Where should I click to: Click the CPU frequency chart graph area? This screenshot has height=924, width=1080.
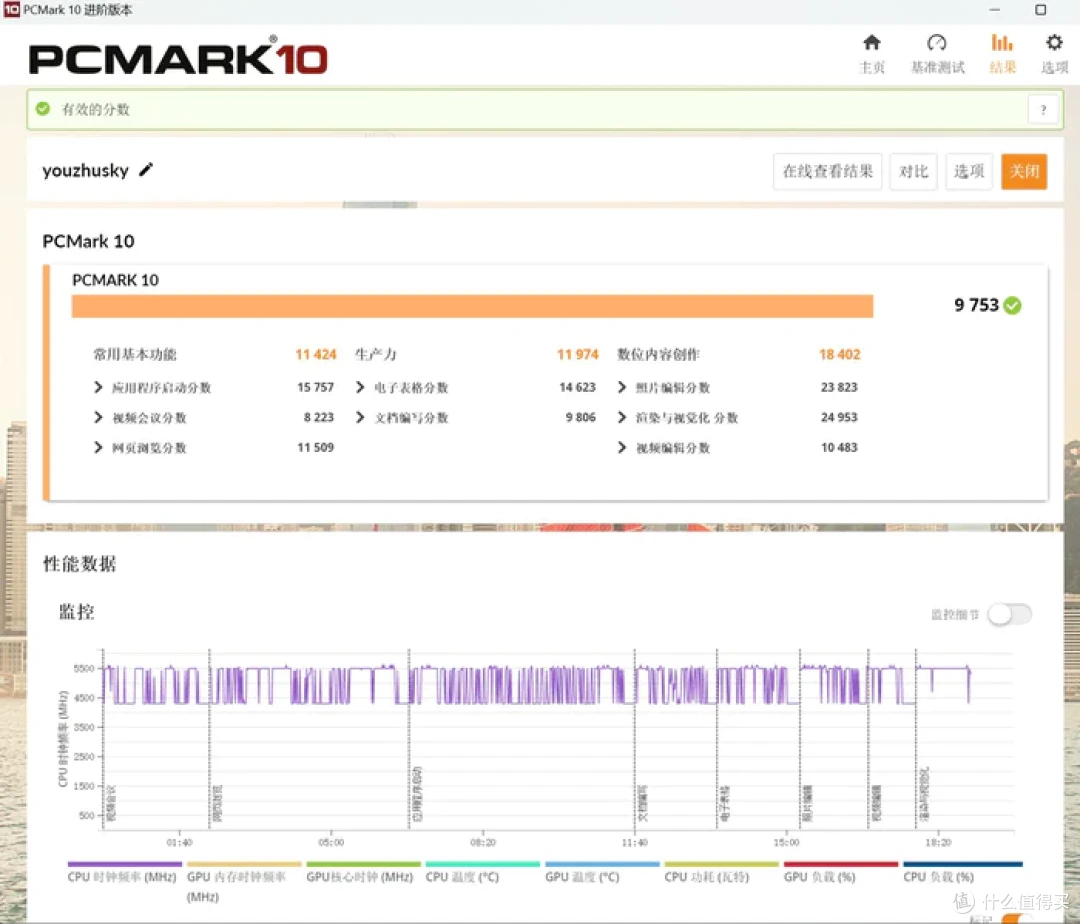tap(558, 739)
